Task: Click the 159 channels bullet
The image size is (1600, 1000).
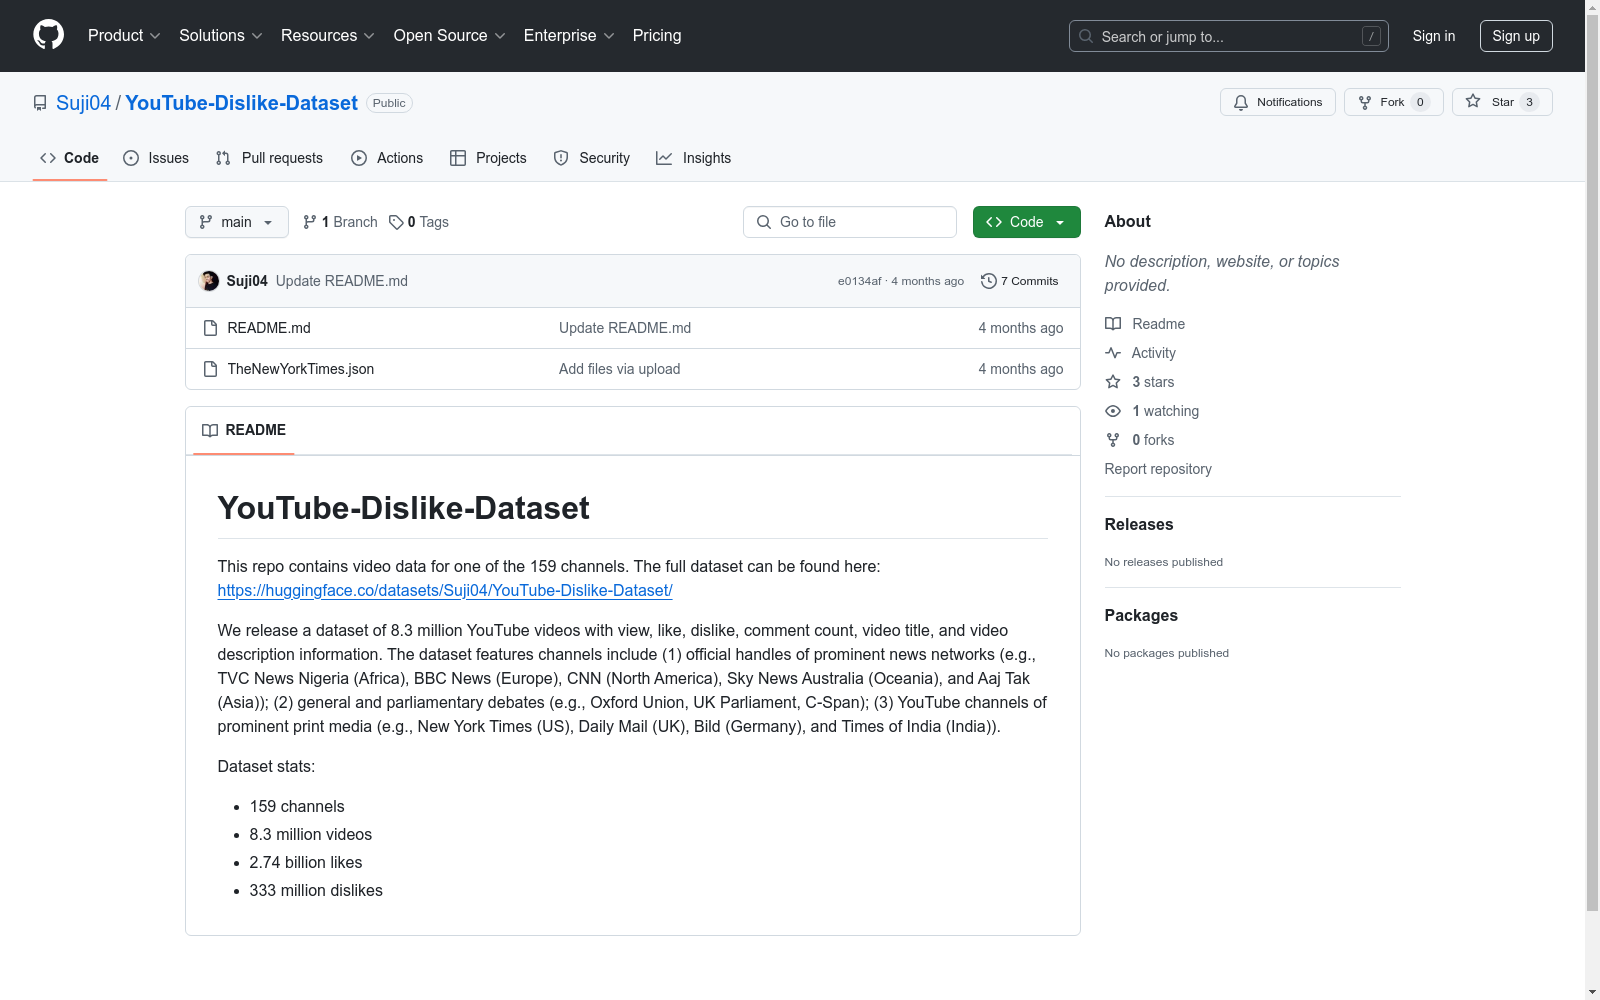Action: point(297,807)
